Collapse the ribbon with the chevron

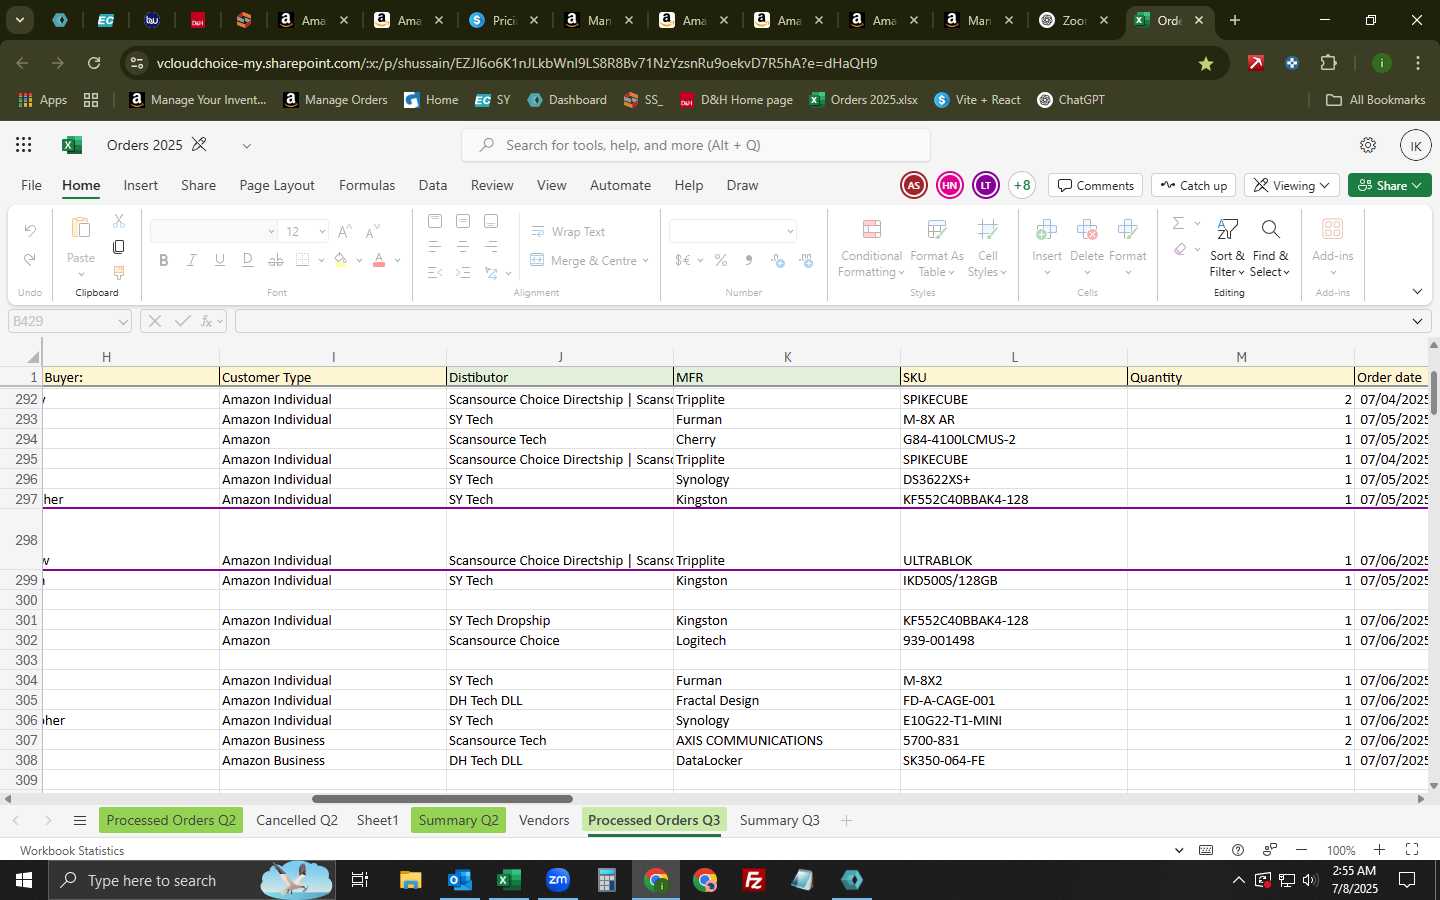[1417, 292]
